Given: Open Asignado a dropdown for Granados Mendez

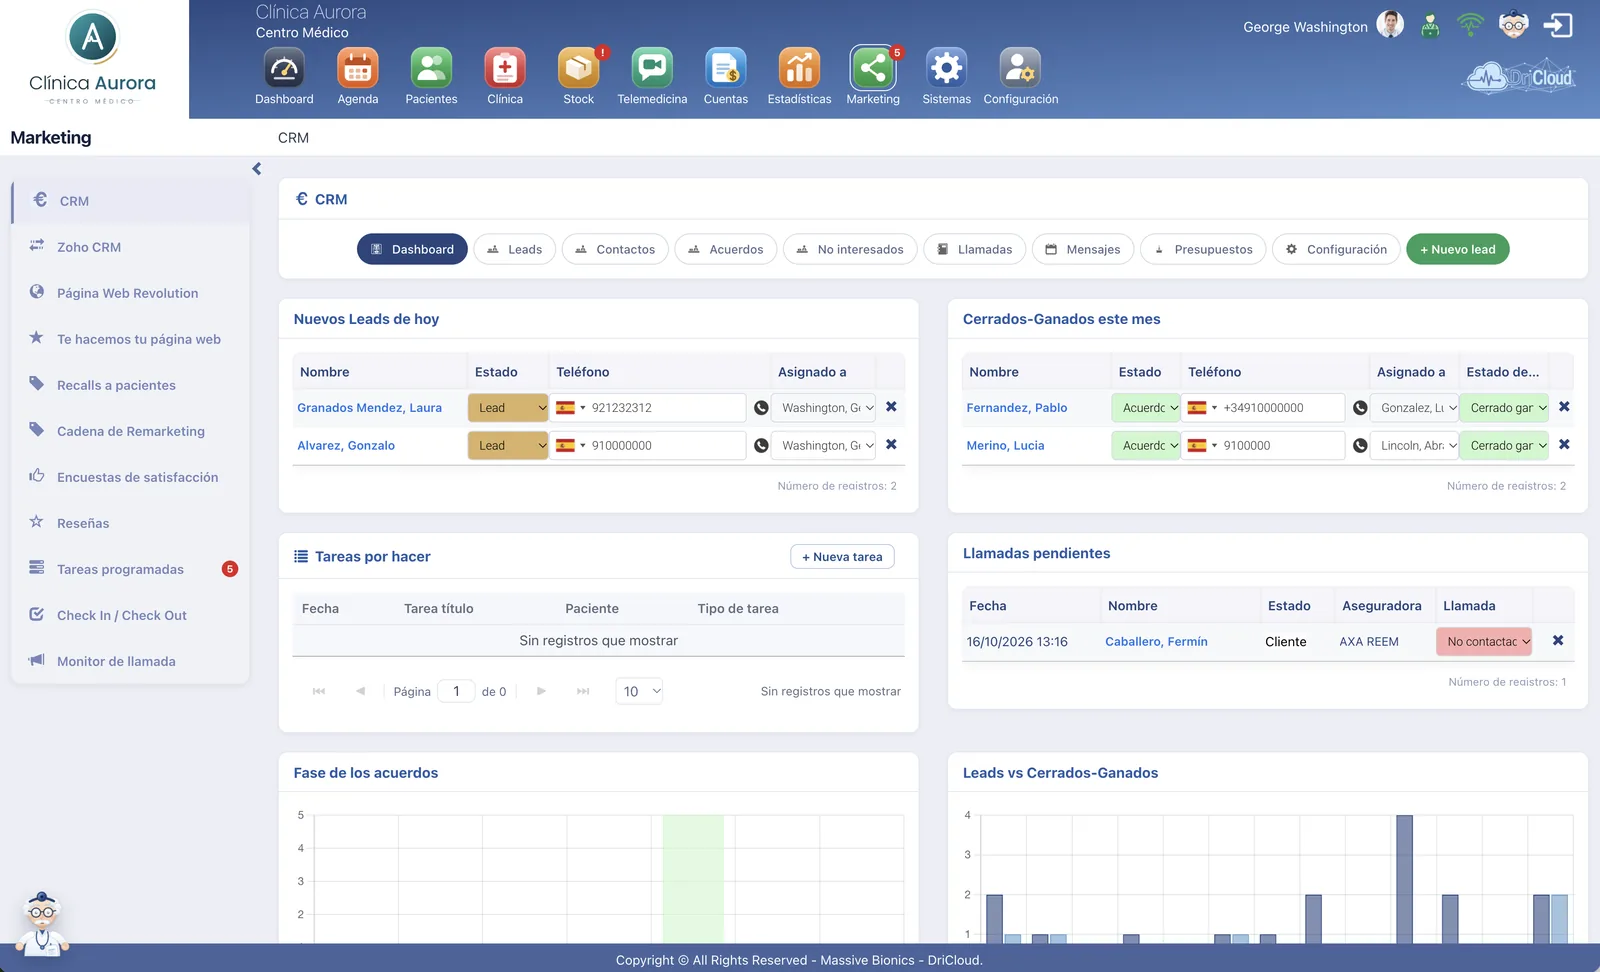Looking at the screenshot, I should tap(824, 408).
